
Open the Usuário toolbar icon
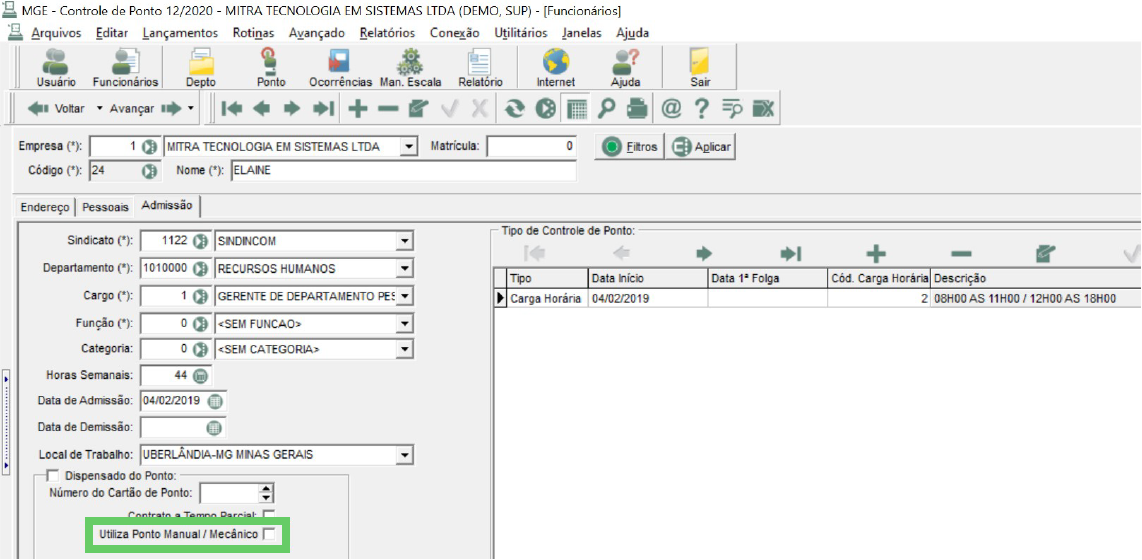coord(55,67)
